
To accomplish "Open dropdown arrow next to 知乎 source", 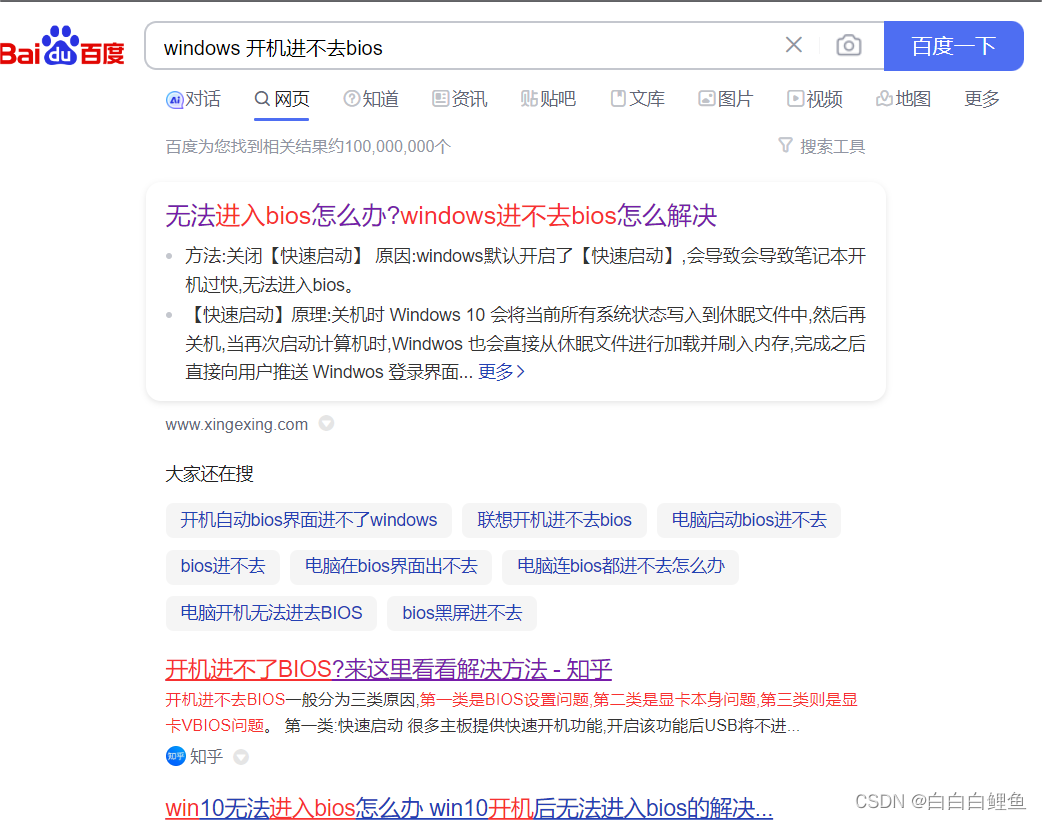I will [241, 757].
